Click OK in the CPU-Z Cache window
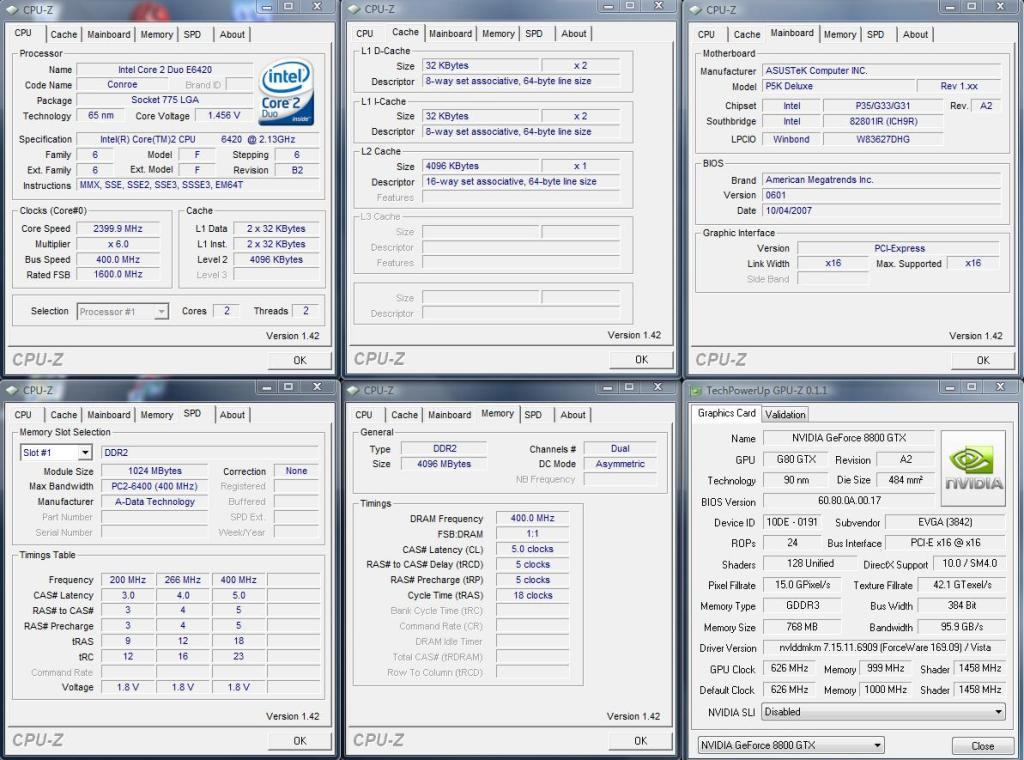The height and width of the screenshot is (760, 1024). (641, 360)
